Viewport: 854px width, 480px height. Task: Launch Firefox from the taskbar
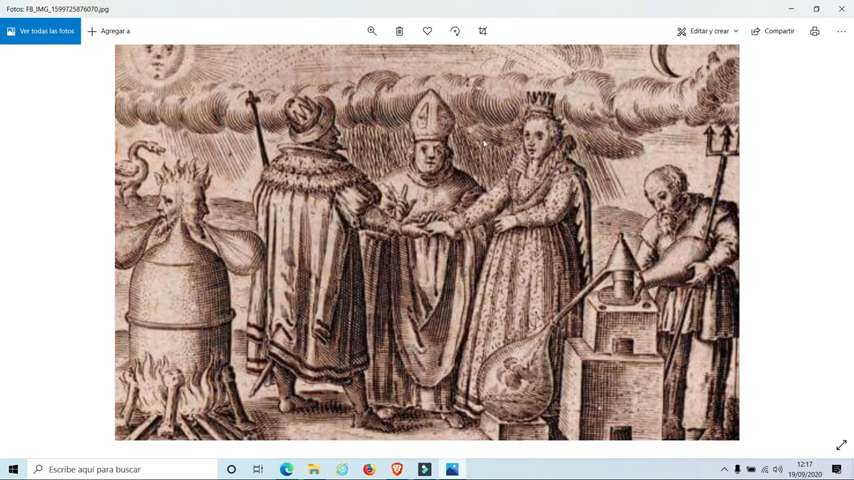(x=369, y=469)
